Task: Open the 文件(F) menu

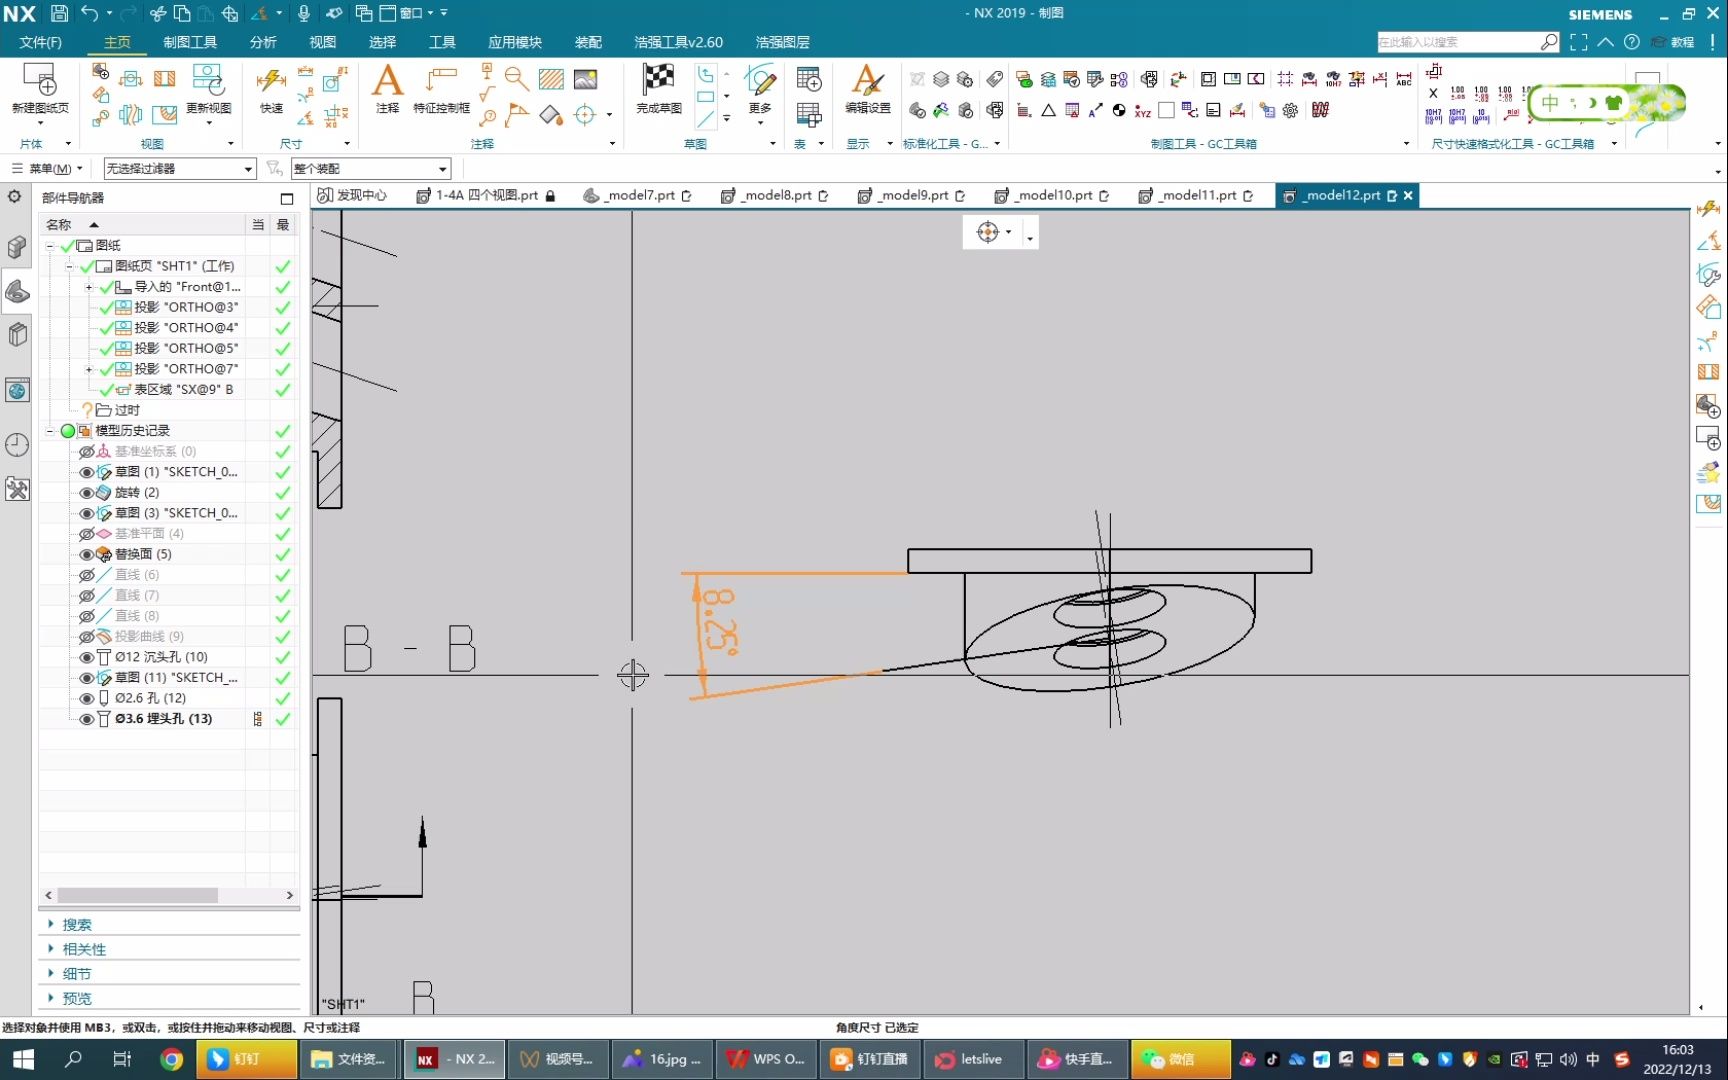Action: [40, 42]
